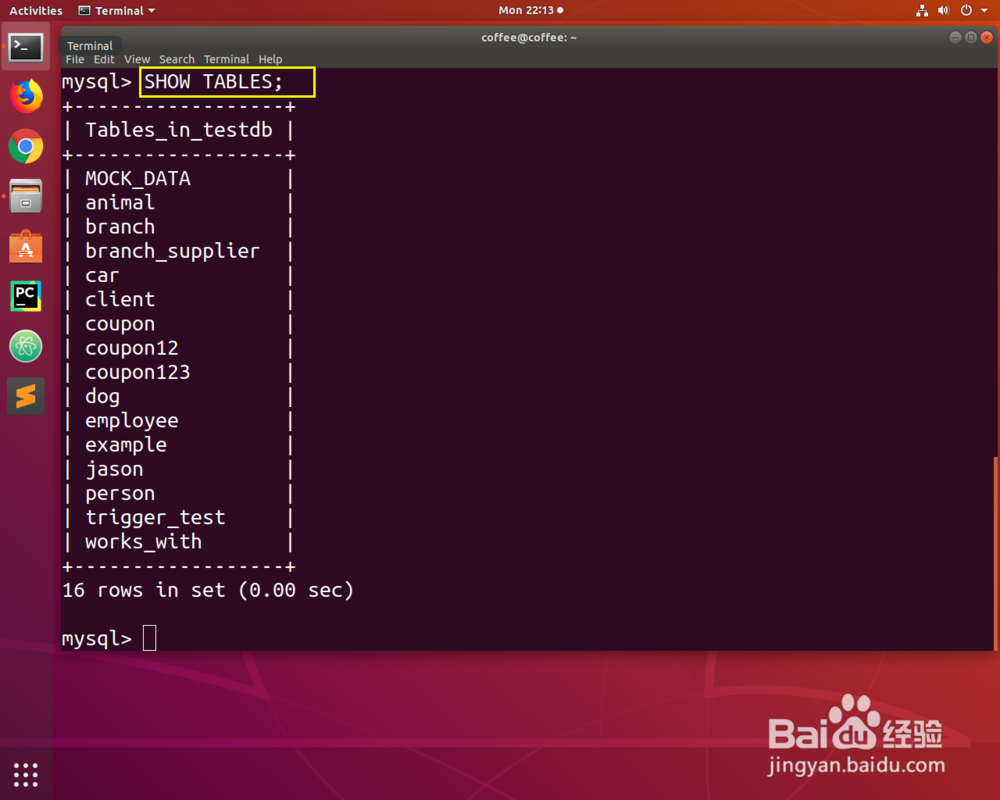This screenshot has width=1000, height=800.
Task: Open the Activities overview
Action: pos(36,10)
